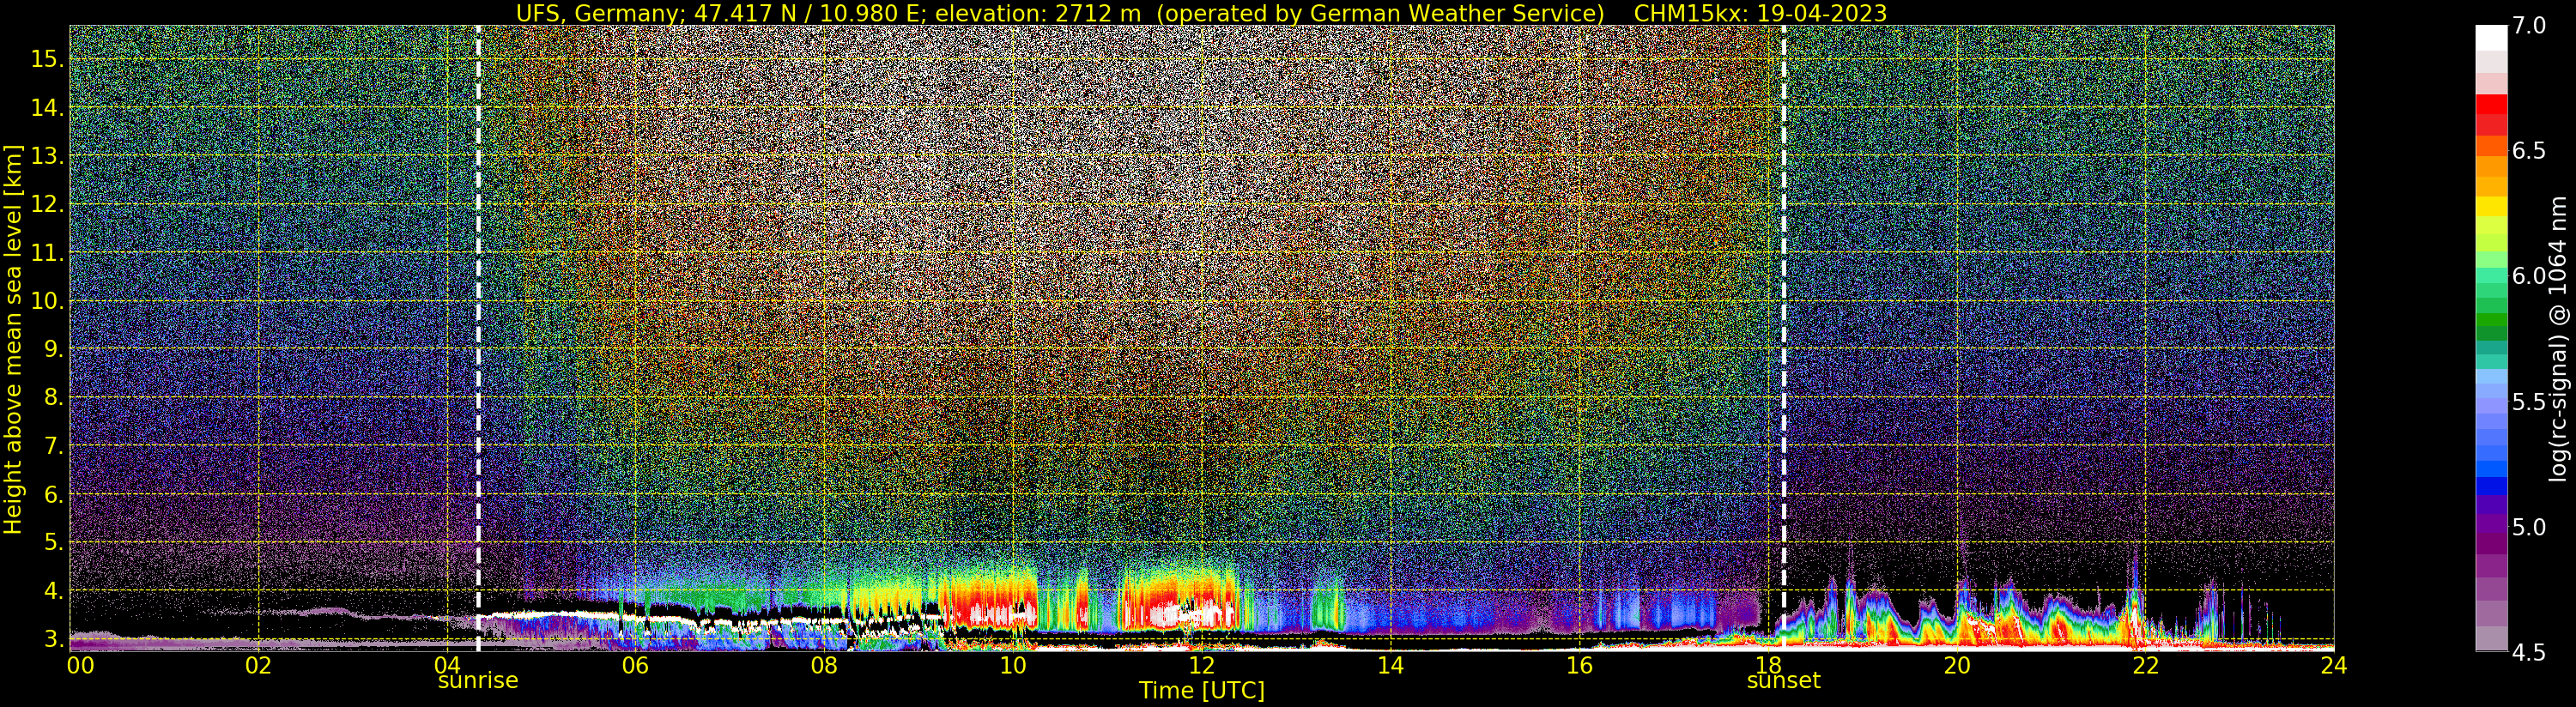The width and height of the screenshot is (2576, 707).
Task: Click the "CHM15kx: 19-04-2023" label in title
Action: pos(1760,13)
